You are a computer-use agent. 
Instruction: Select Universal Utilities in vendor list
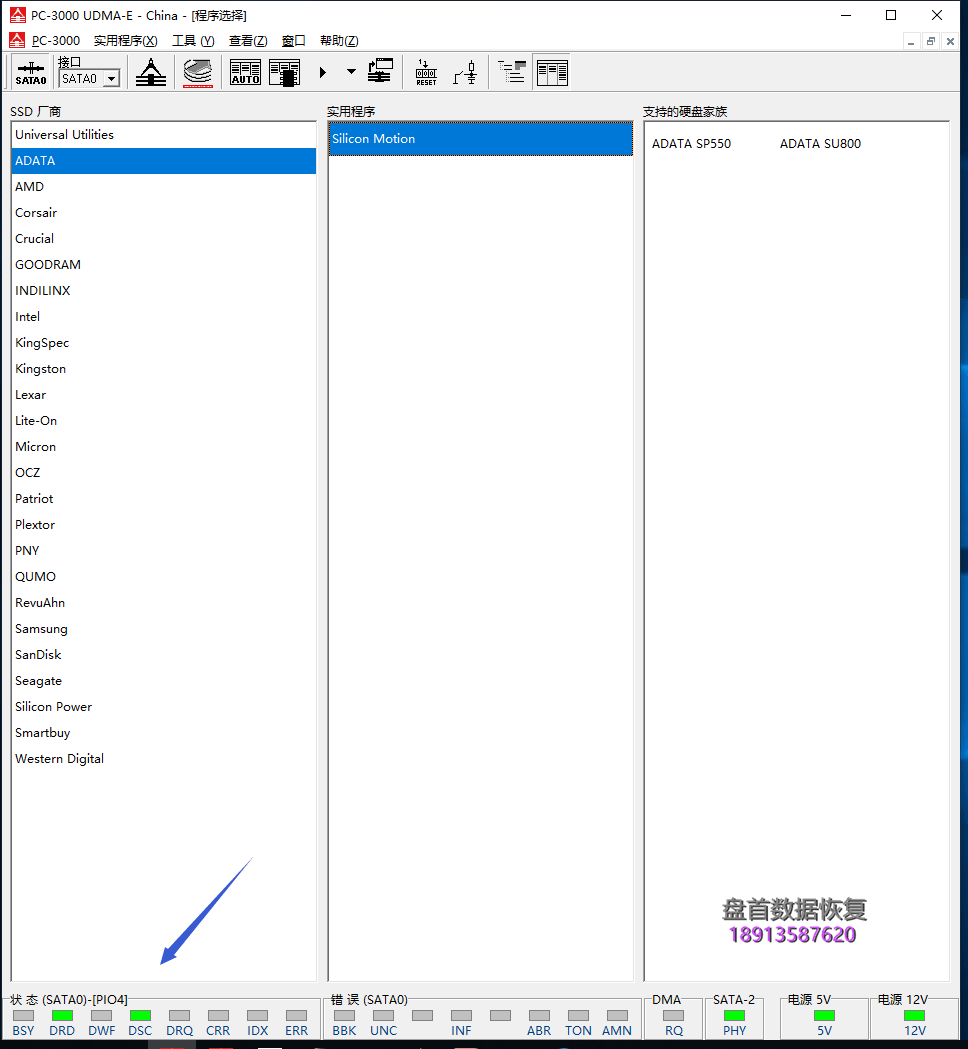click(164, 134)
